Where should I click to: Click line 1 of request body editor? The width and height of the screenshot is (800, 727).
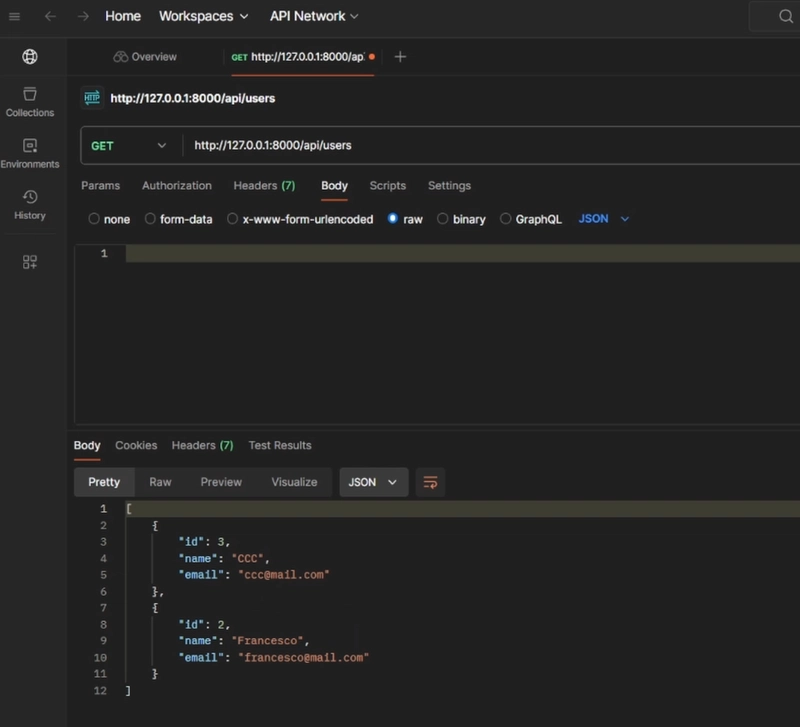click(462, 254)
